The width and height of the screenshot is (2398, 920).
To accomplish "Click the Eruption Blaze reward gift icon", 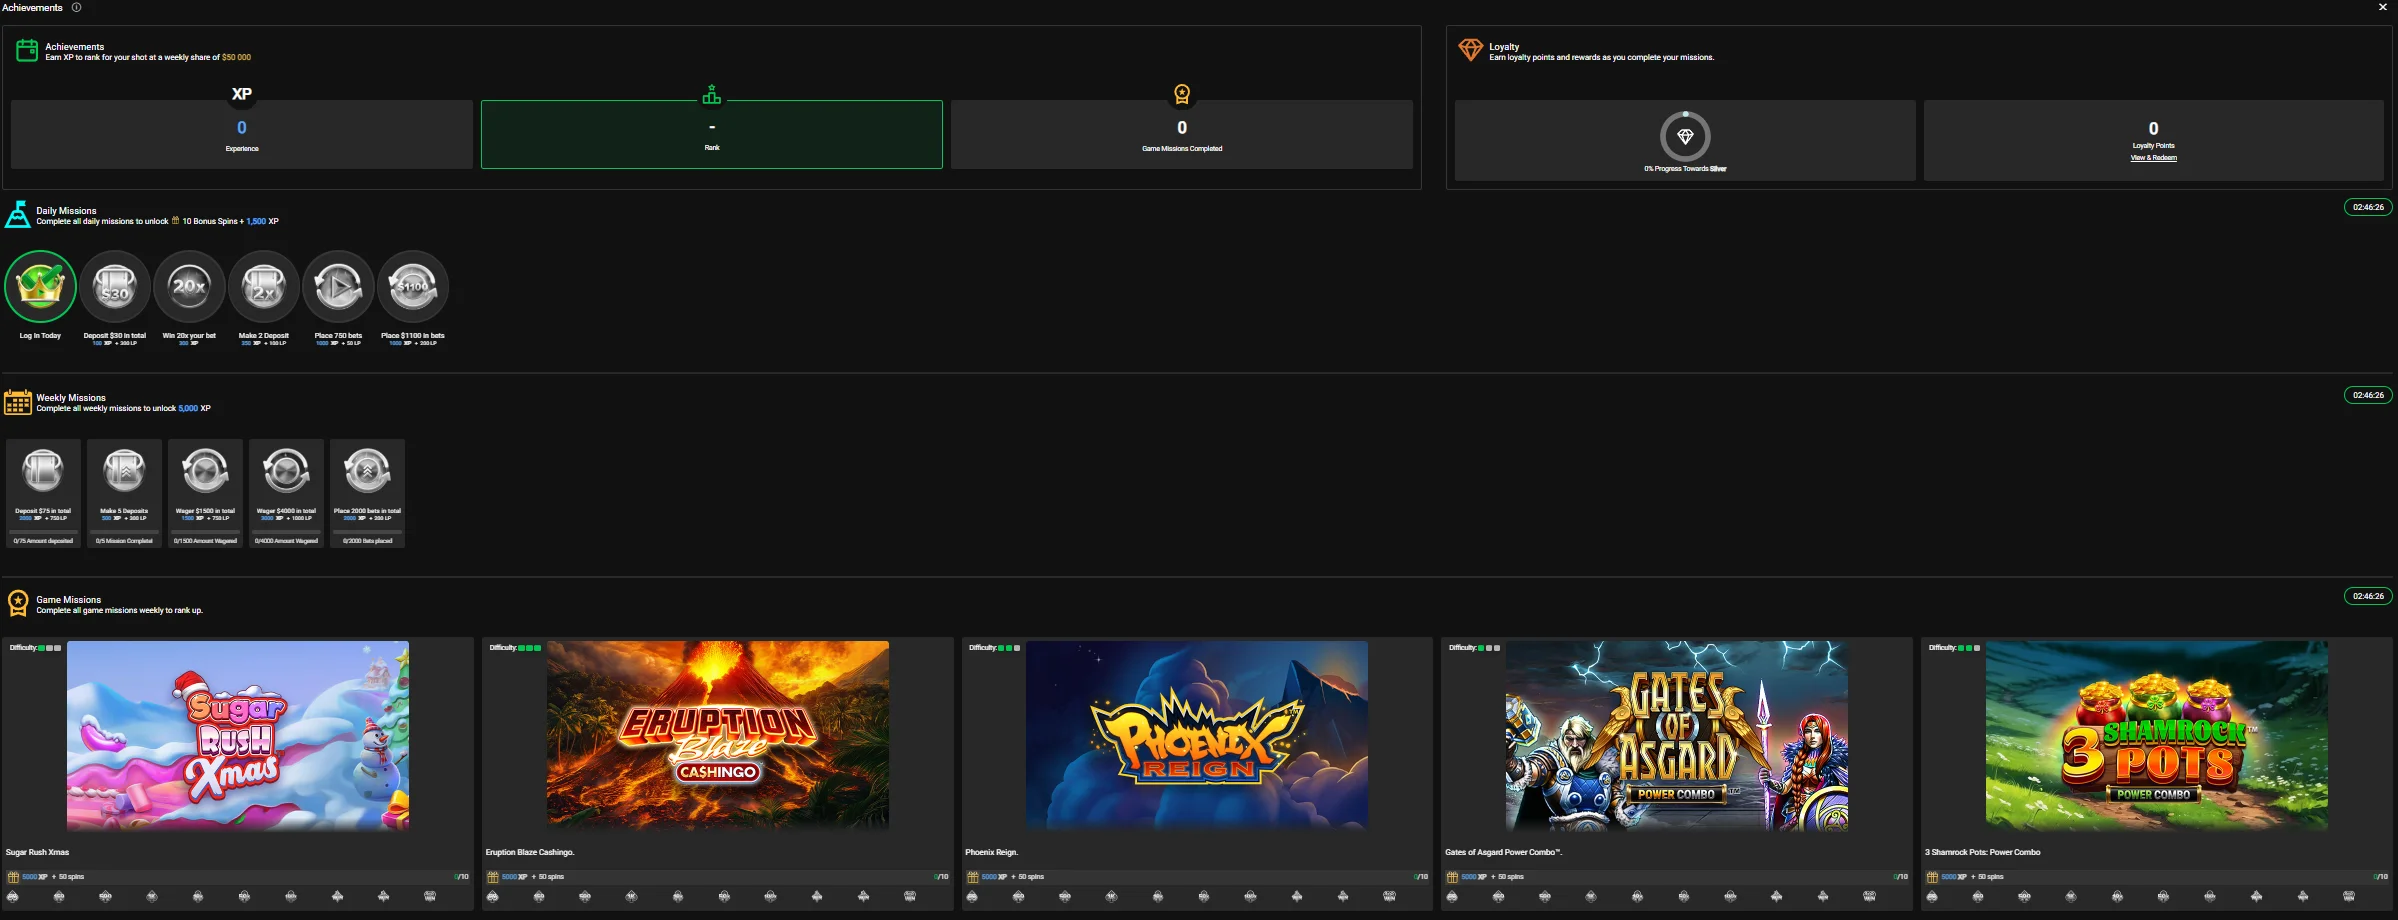I will (493, 877).
